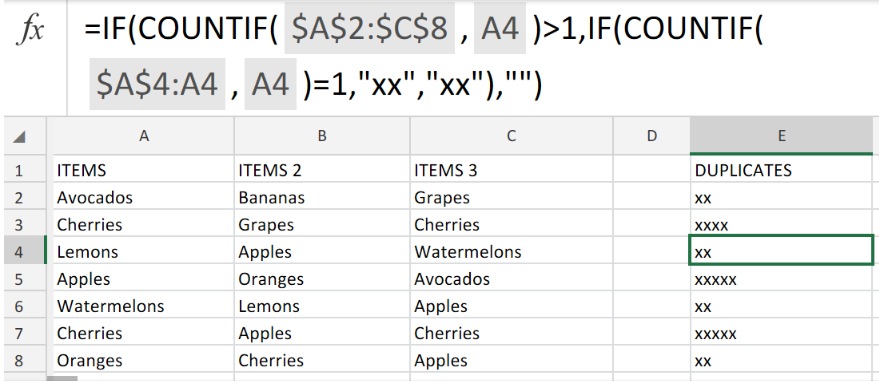
Task: Select column B header
Action: click(322, 136)
